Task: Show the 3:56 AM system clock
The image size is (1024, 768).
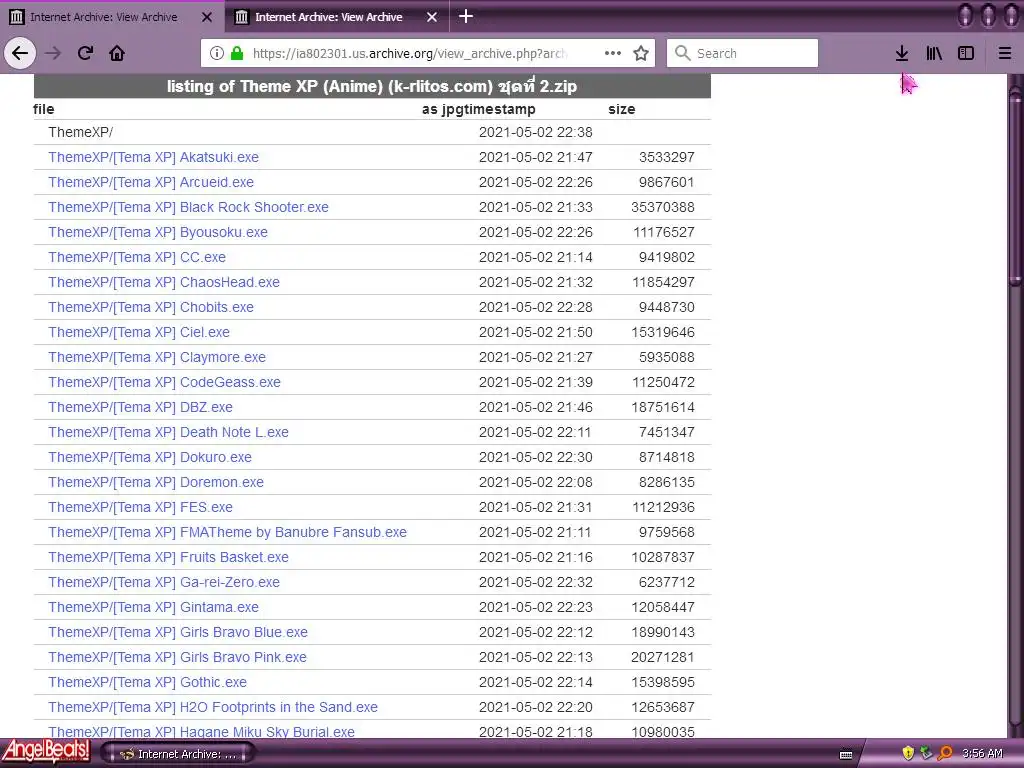Action: 982,754
